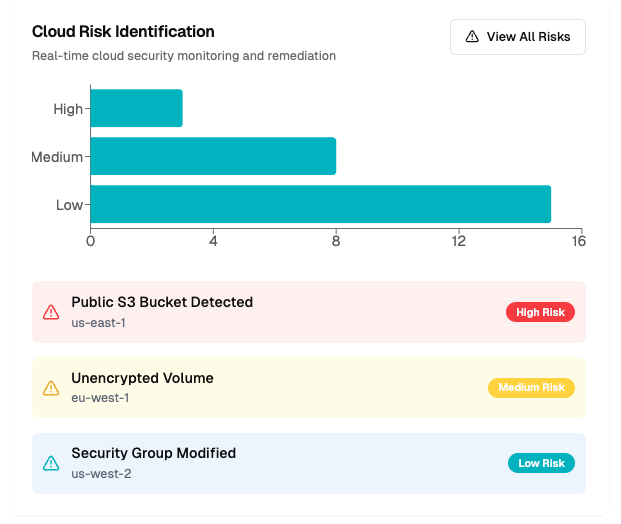Open the Public S3 Bucket Detected alert title
621x524 pixels.
click(x=162, y=302)
